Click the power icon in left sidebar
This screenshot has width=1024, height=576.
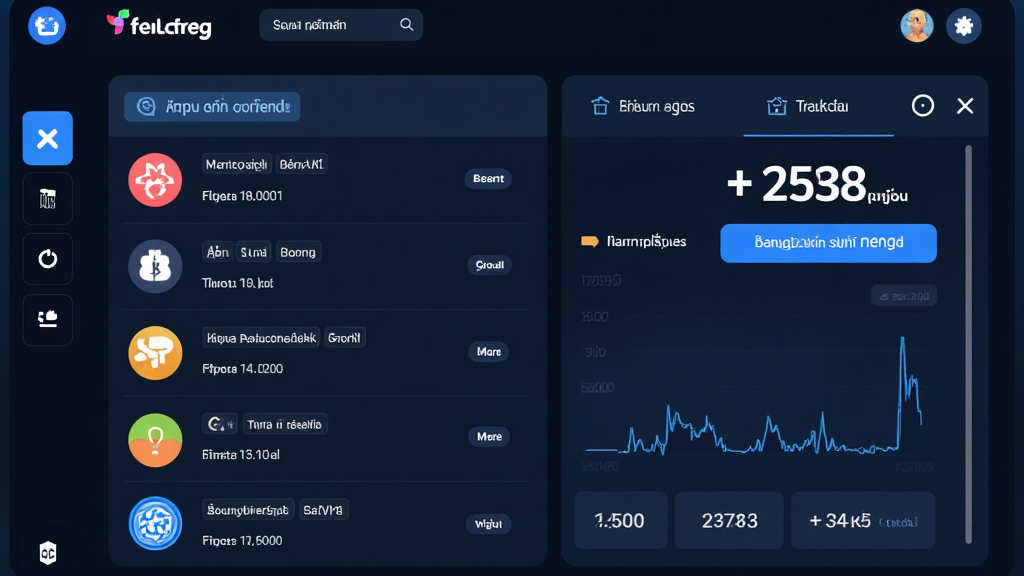[x=47, y=259]
